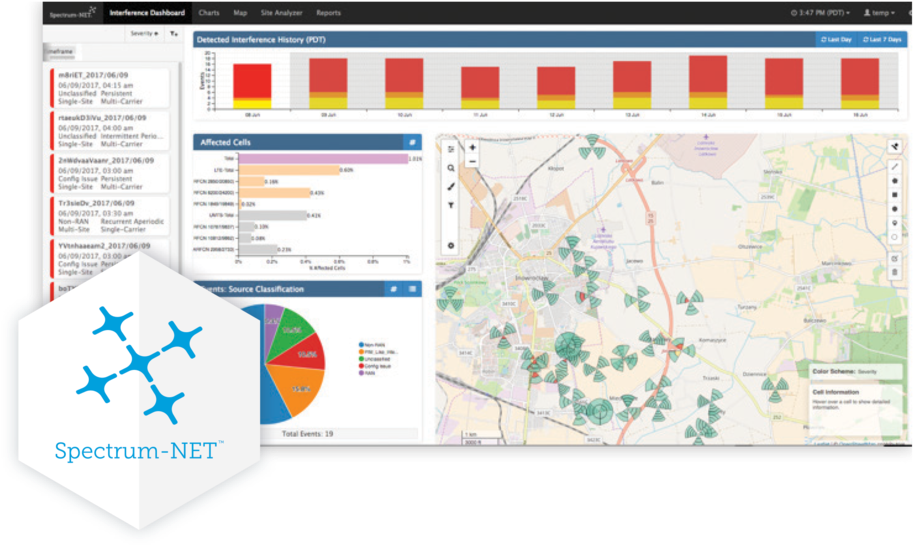Image resolution: width=913 pixels, height=545 pixels.
Task: Click the delete shapes trash icon
Action: tap(895, 272)
